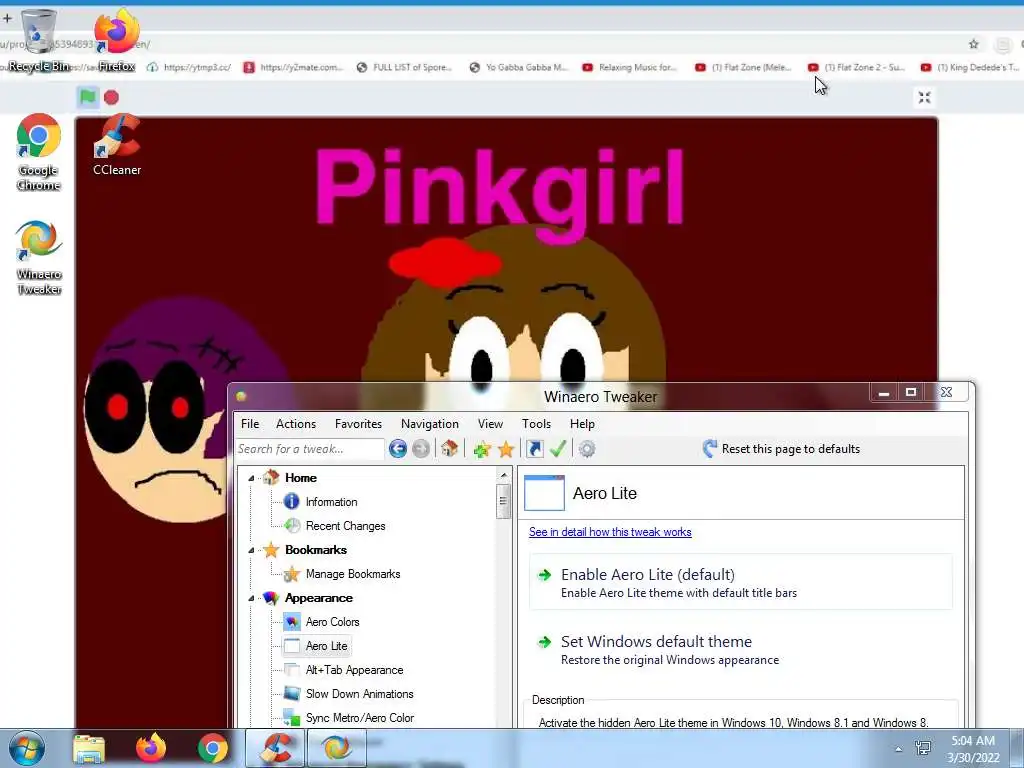
Task: Open the Recycle Bin desktop icon
Action: 39,40
